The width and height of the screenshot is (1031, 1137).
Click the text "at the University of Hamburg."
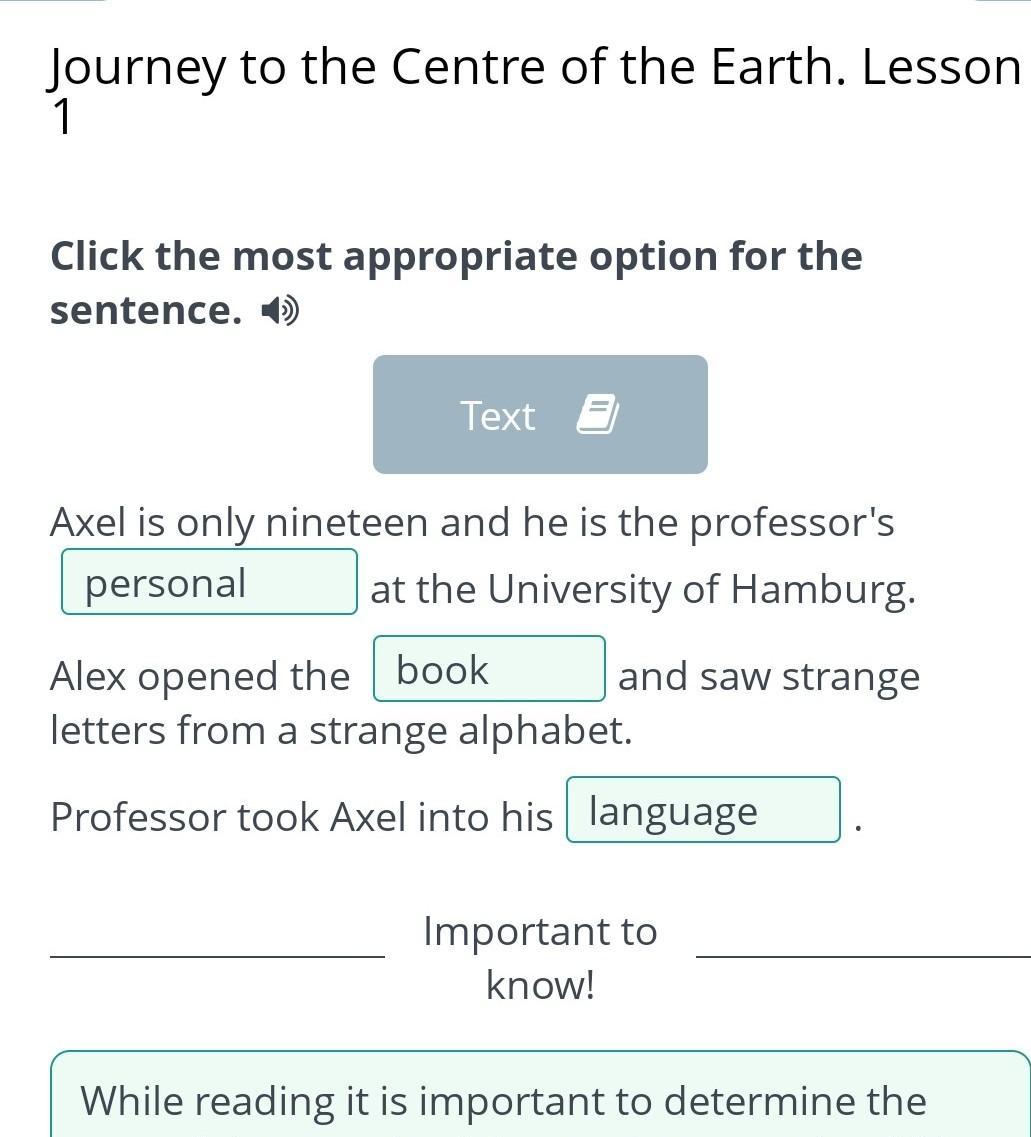point(642,589)
